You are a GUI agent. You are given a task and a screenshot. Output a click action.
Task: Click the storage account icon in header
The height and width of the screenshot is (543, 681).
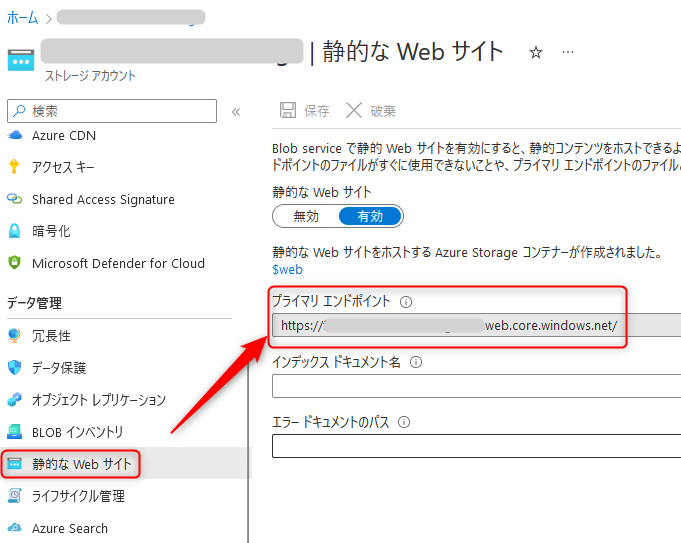pos(21,60)
